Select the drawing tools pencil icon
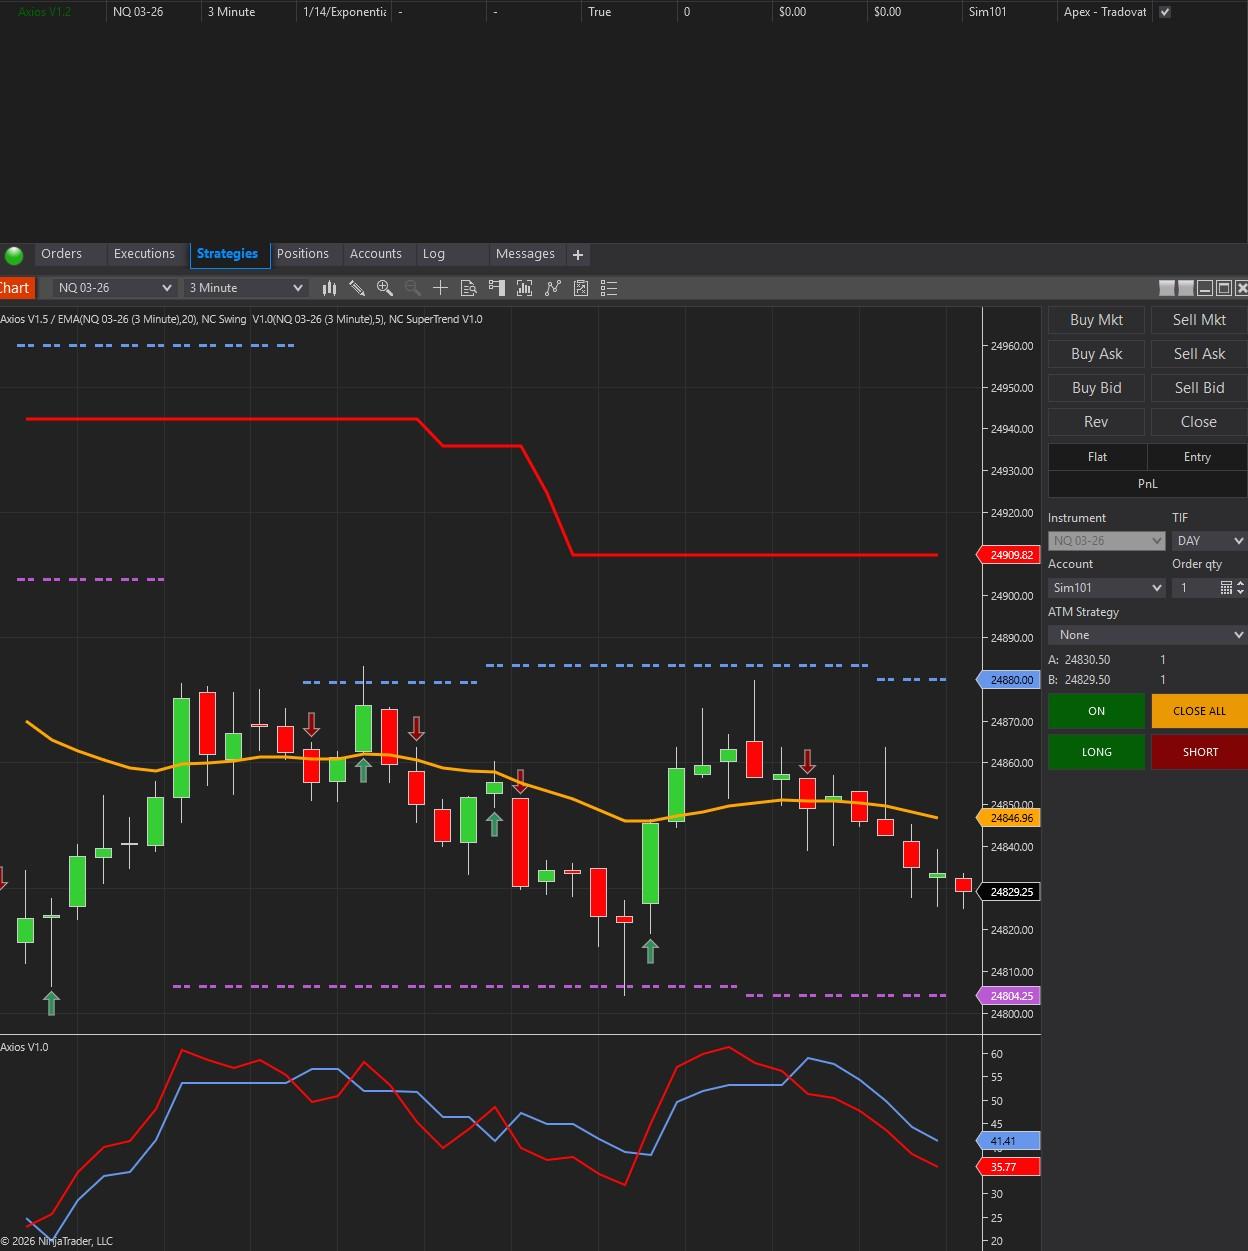The height and width of the screenshot is (1251, 1248). coord(357,288)
